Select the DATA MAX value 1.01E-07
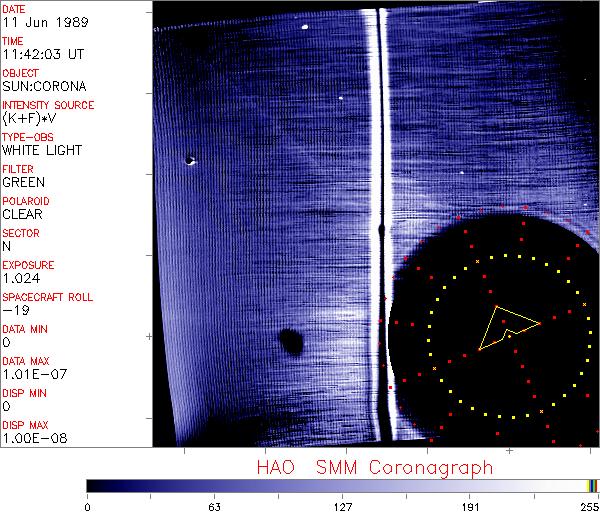The width and height of the screenshot is (600, 512). click(x=31, y=374)
